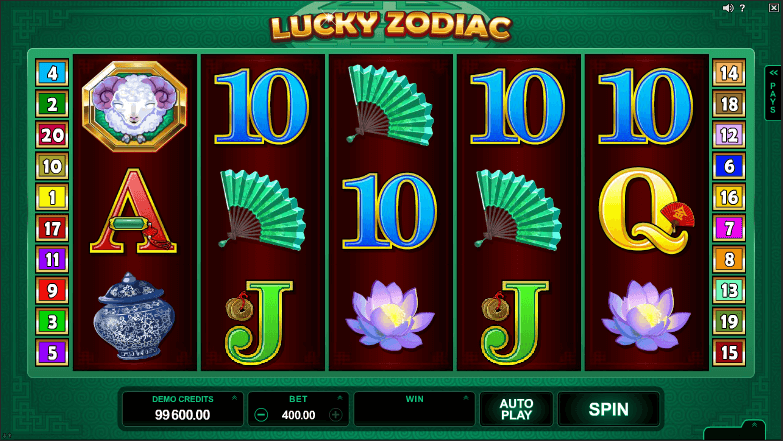783x441 pixels.
Task: Select payline number 7 marker
Action: 729,228
